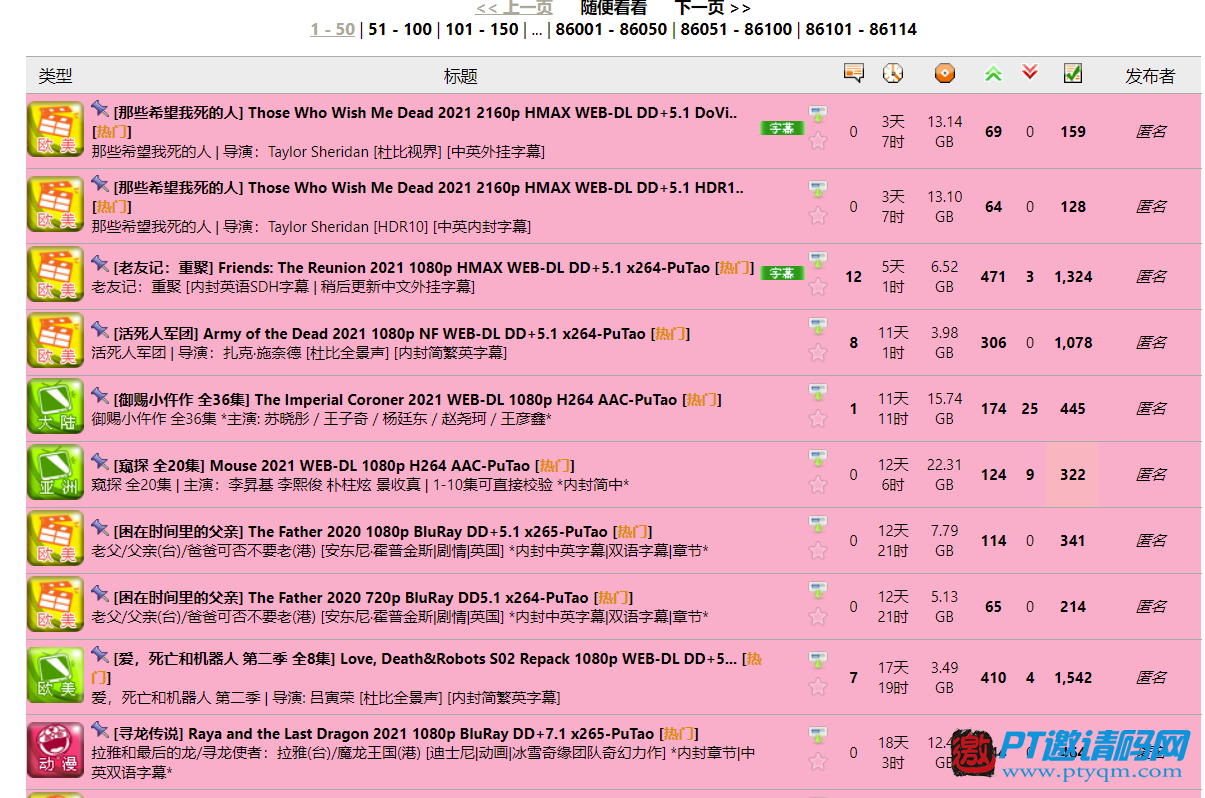Screen dimensions: 1205x798
Task: Download the Mouse 2021 torrent
Action: click(818, 458)
